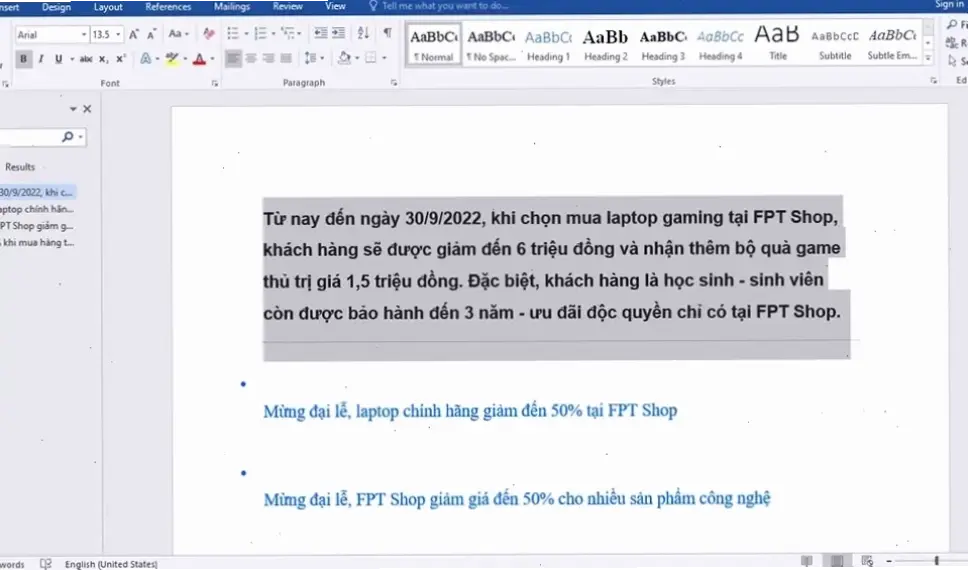
Task: Toggle Italic formatting button
Action: tap(41, 59)
